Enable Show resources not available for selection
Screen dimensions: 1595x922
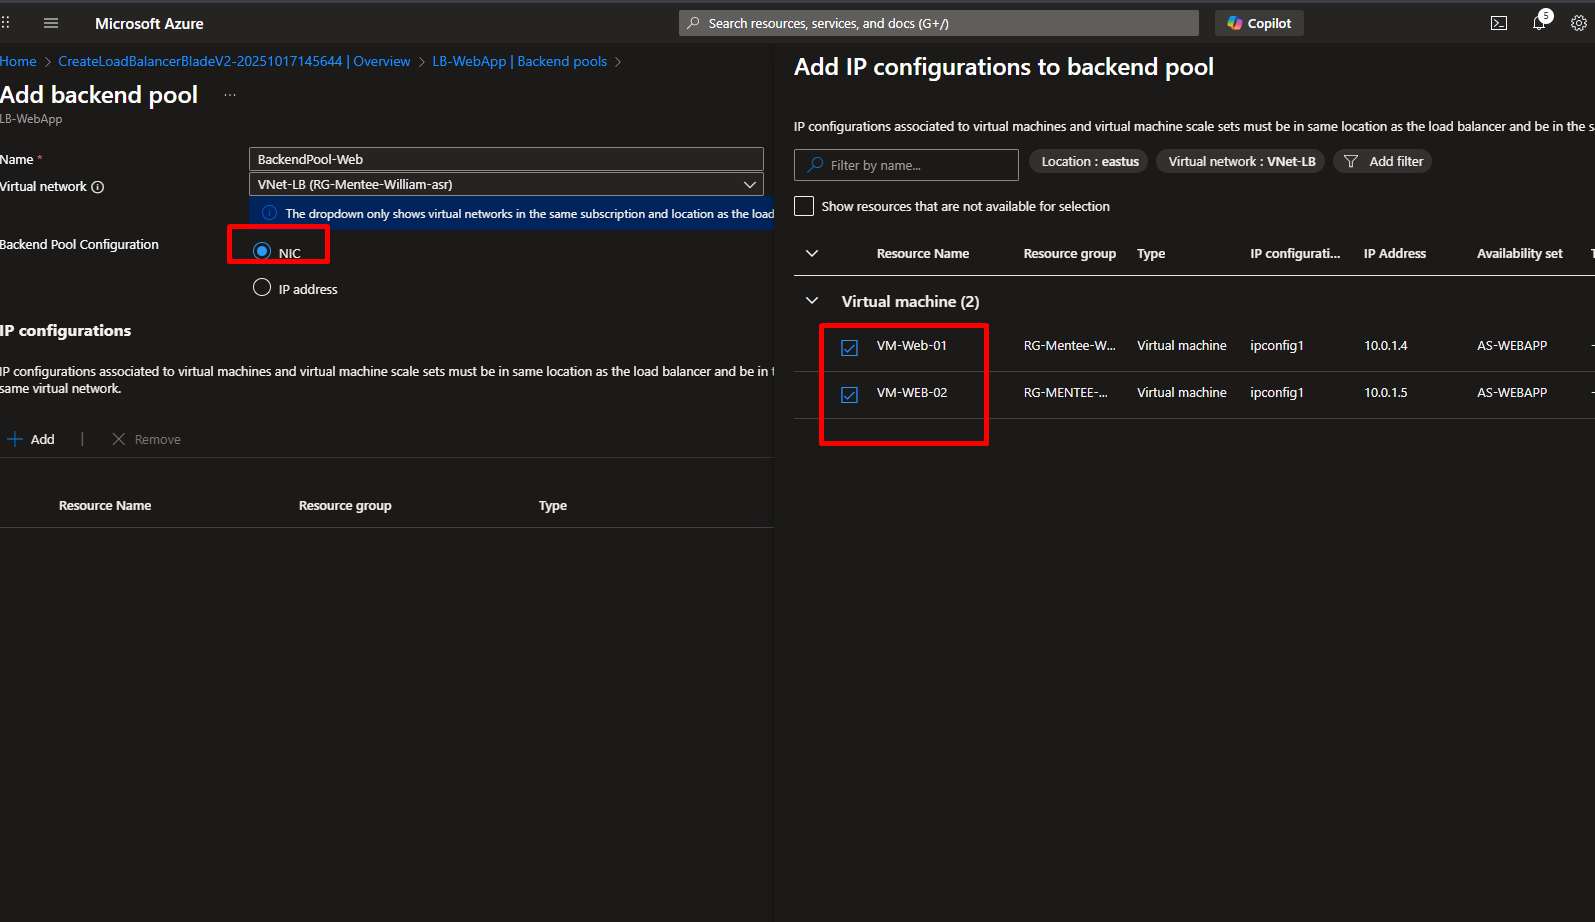[804, 206]
